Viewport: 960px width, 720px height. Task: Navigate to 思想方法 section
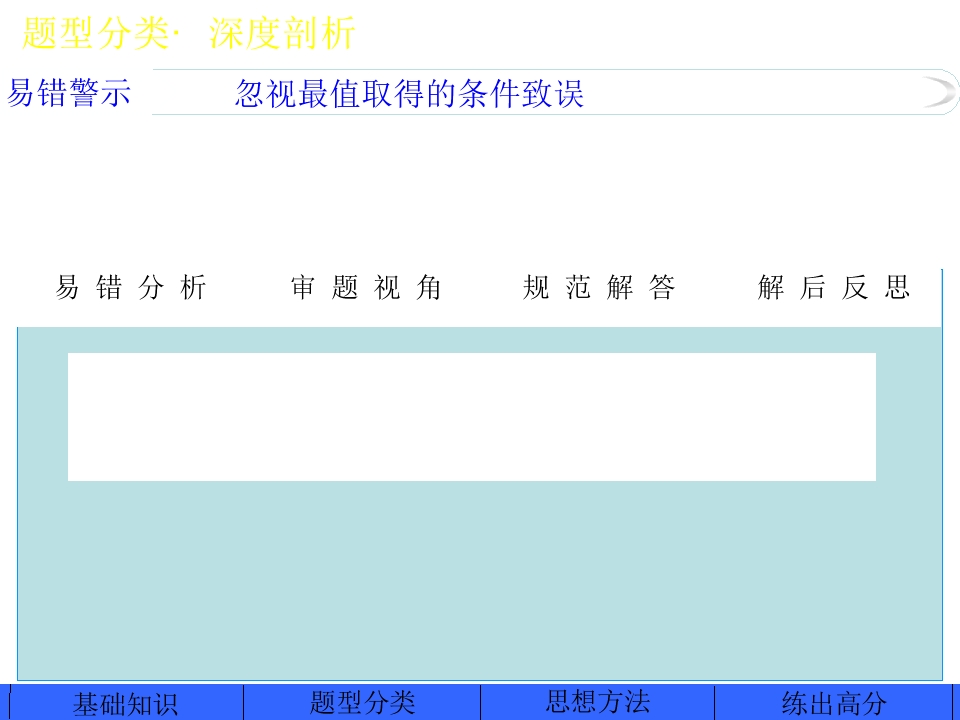click(x=598, y=703)
